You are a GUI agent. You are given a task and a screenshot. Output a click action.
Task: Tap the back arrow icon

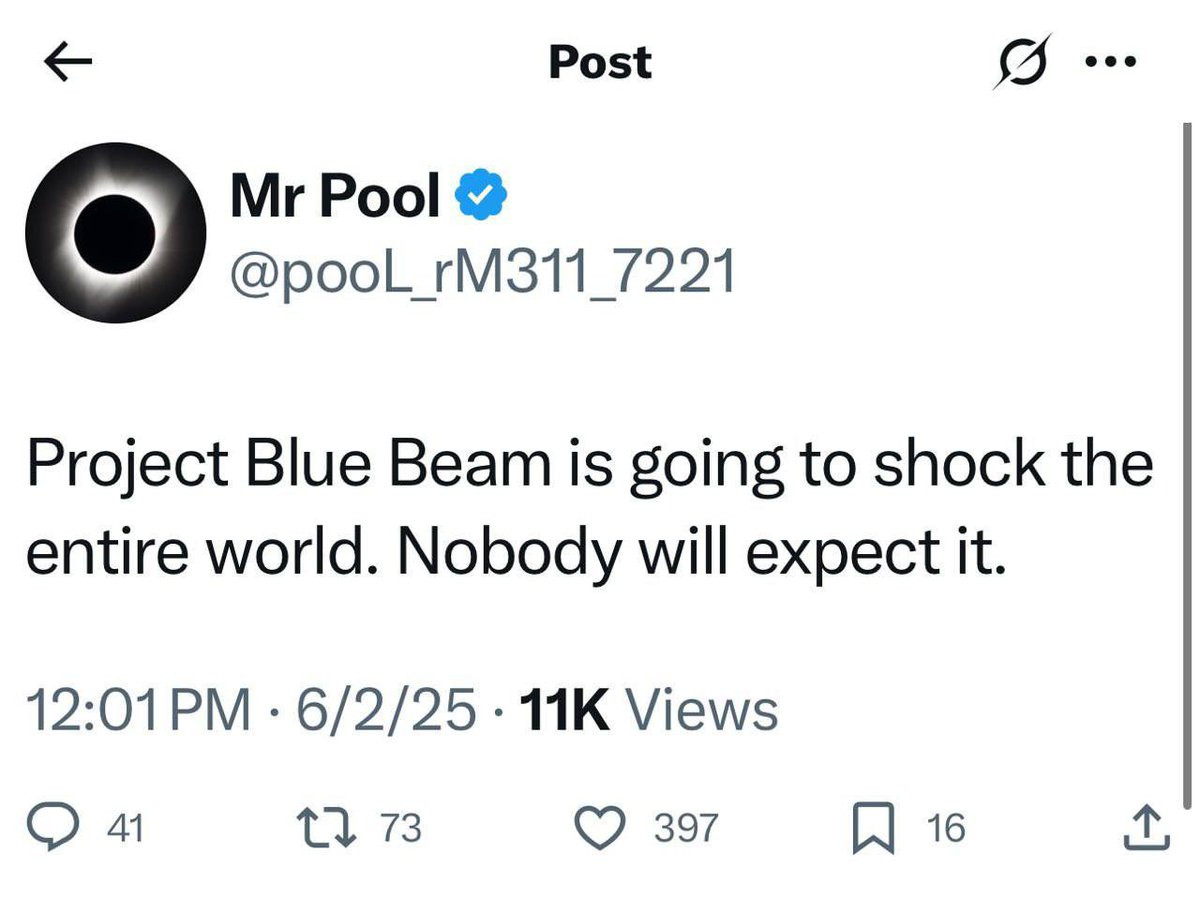pyautogui.click(x=69, y=63)
